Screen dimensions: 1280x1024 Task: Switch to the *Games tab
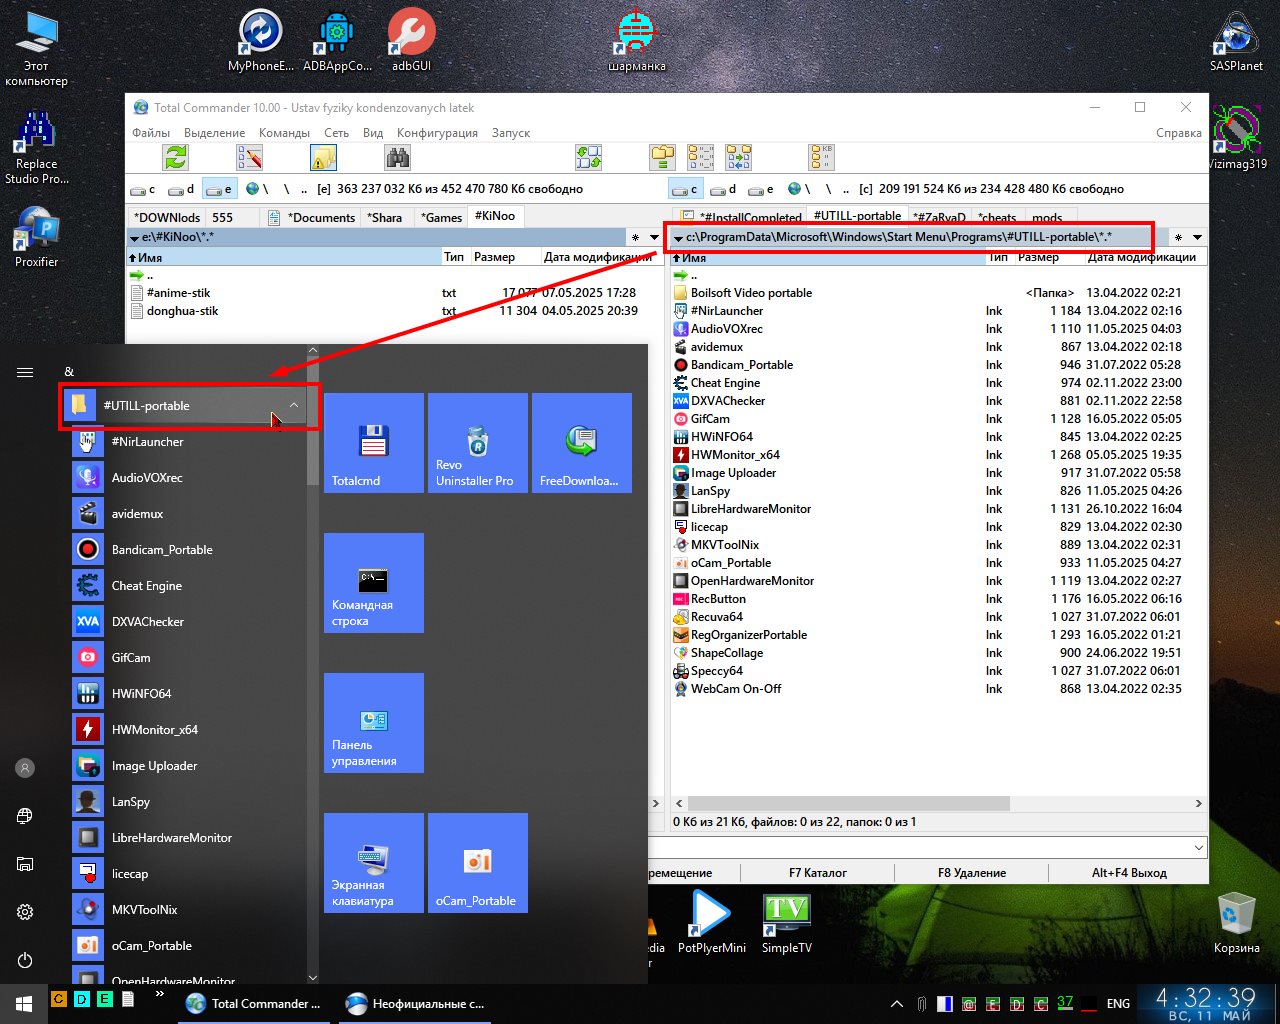pyautogui.click(x=441, y=217)
